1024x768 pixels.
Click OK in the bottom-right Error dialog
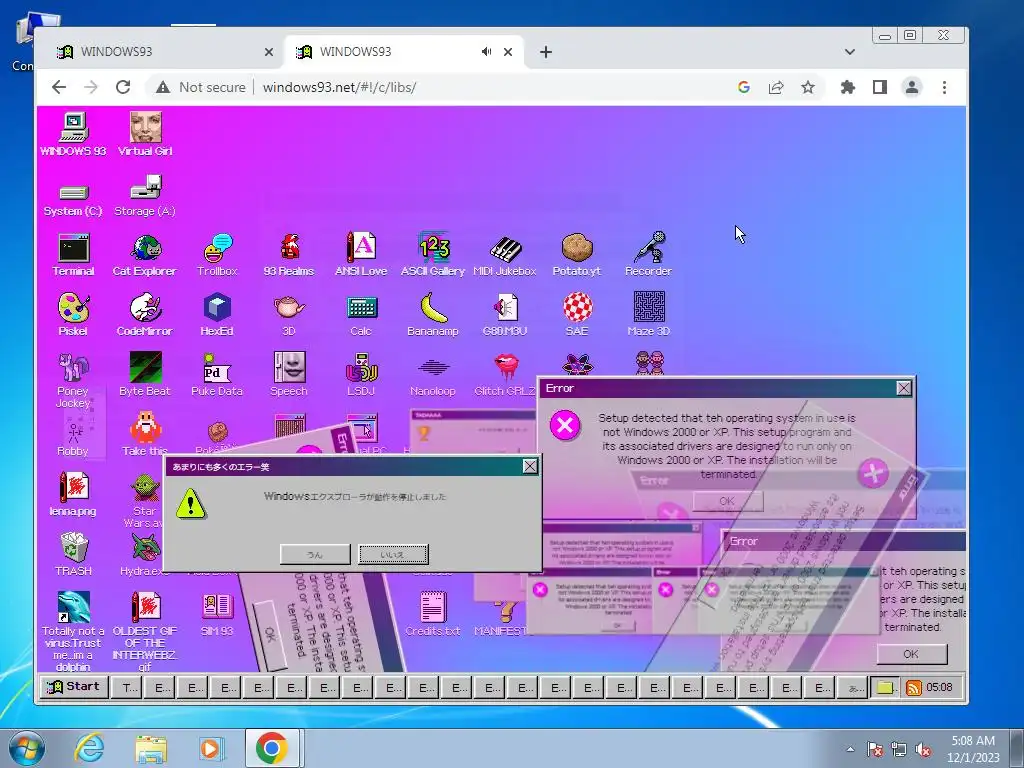click(x=911, y=654)
